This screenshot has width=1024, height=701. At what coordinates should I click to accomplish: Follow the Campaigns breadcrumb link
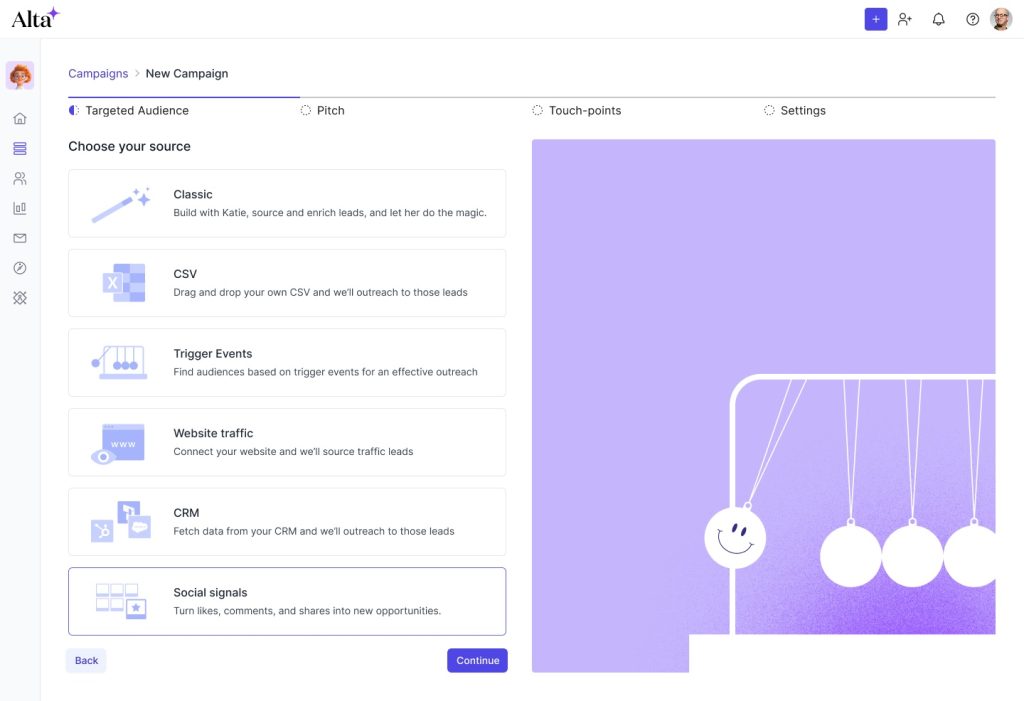(98, 73)
